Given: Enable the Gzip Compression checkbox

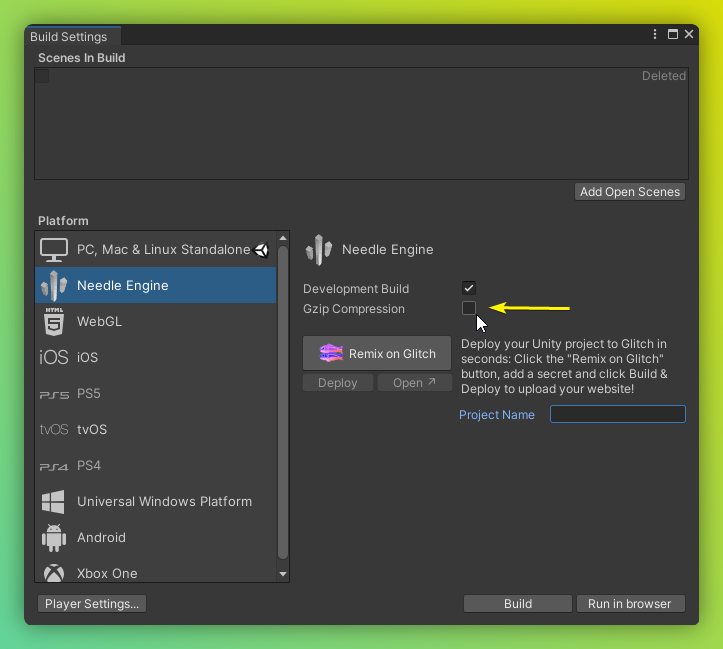Looking at the screenshot, I should [x=469, y=309].
